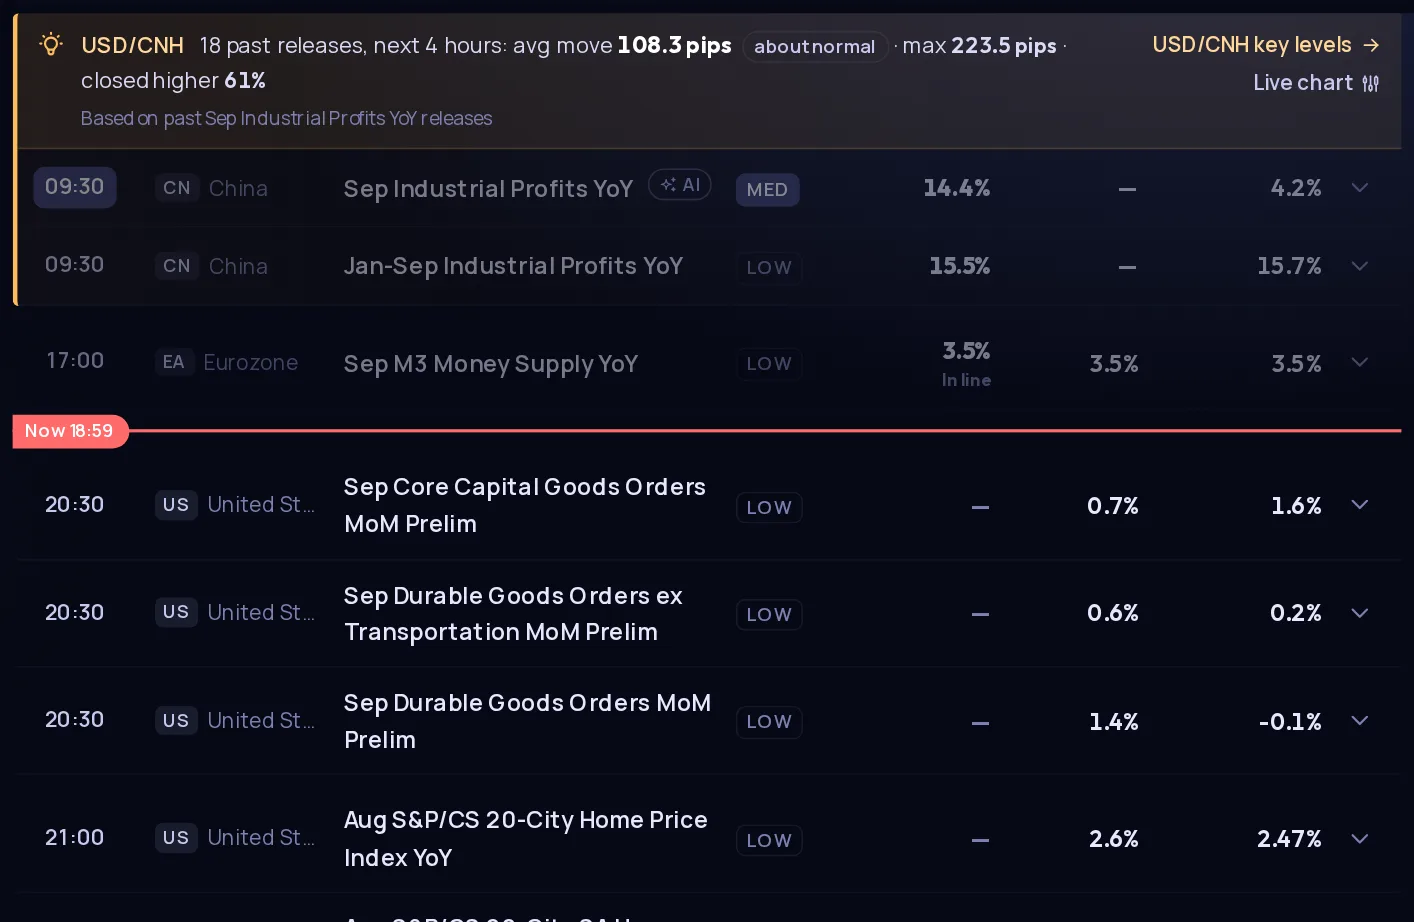Click the 4.2% previous value

pos(1295,188)
